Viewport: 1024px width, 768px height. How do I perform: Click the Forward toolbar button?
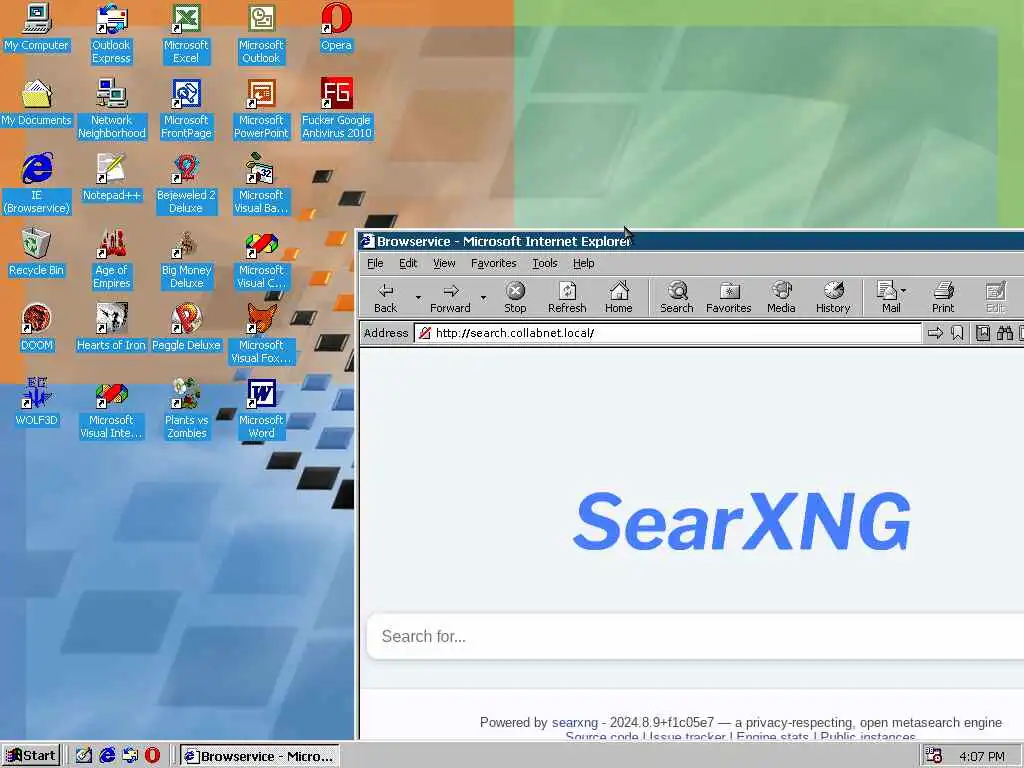450,297
